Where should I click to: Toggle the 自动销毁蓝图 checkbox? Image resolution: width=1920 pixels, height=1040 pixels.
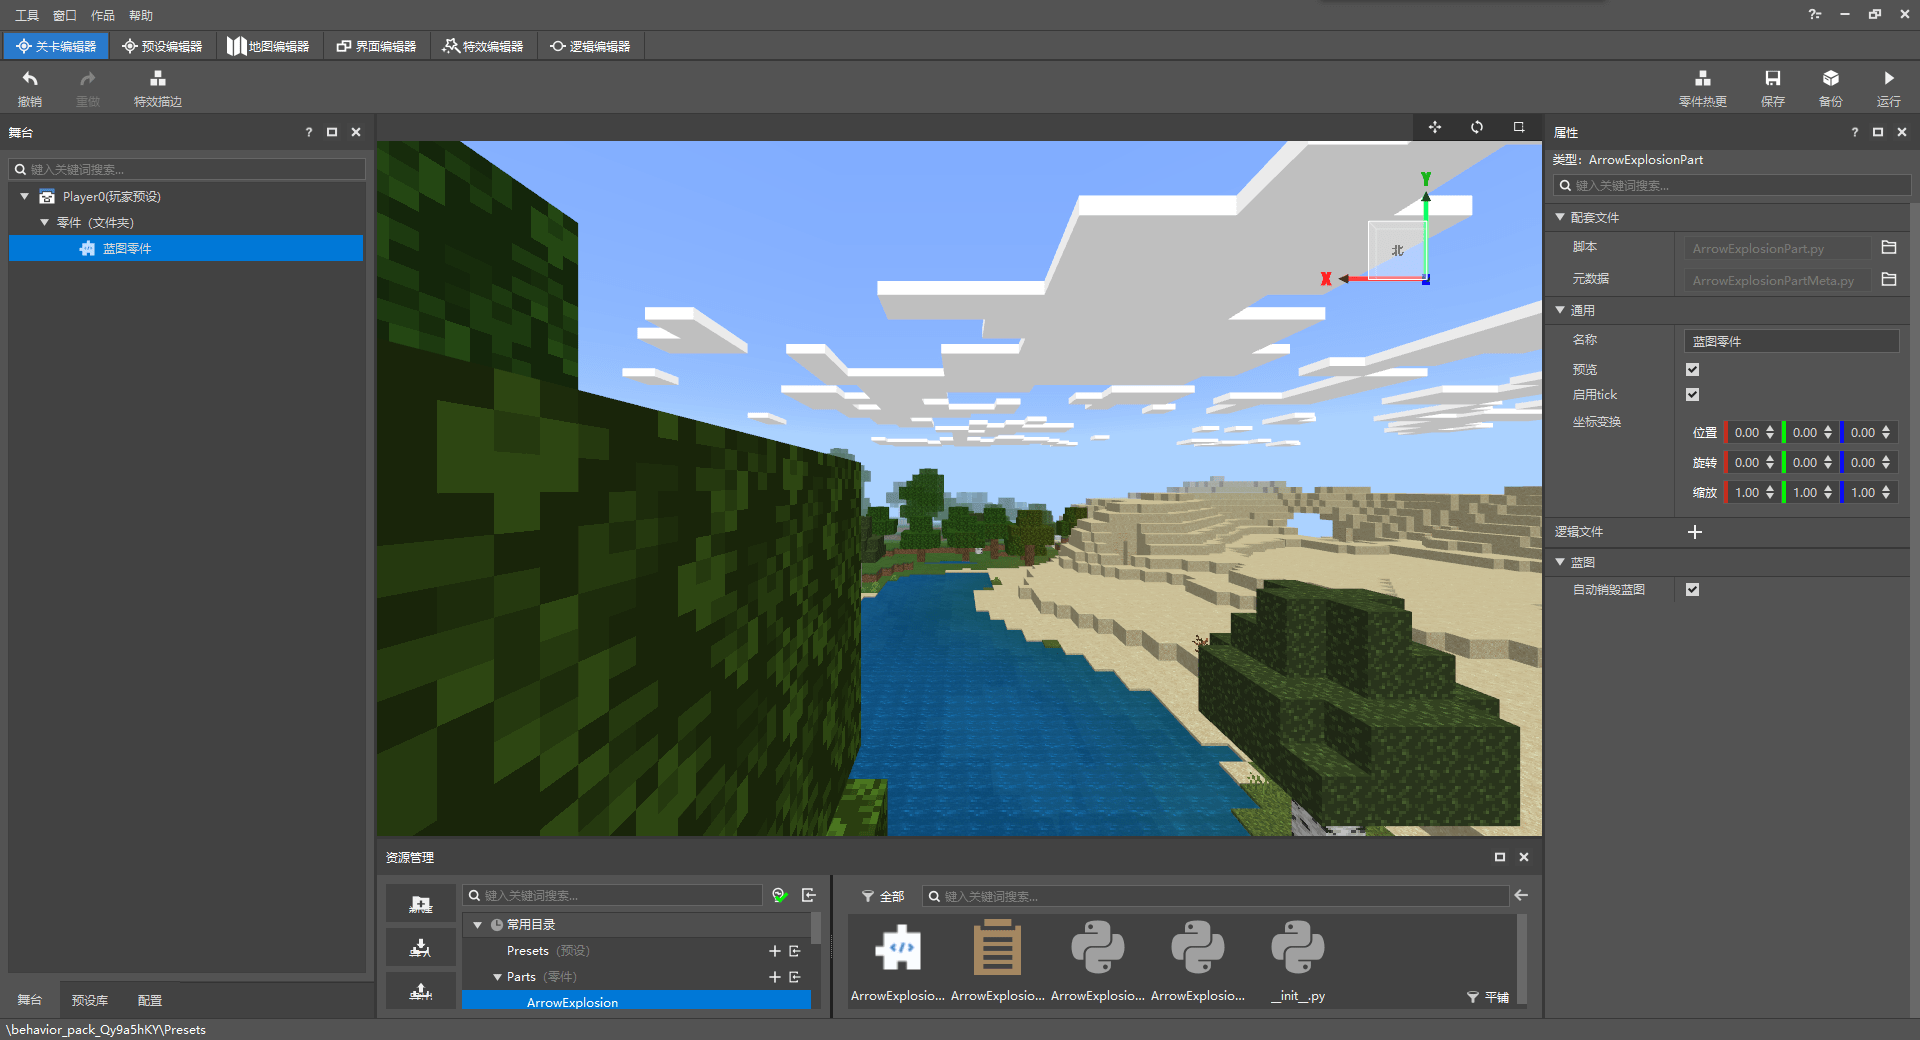pyautogui.click(x=1692, y=590)
